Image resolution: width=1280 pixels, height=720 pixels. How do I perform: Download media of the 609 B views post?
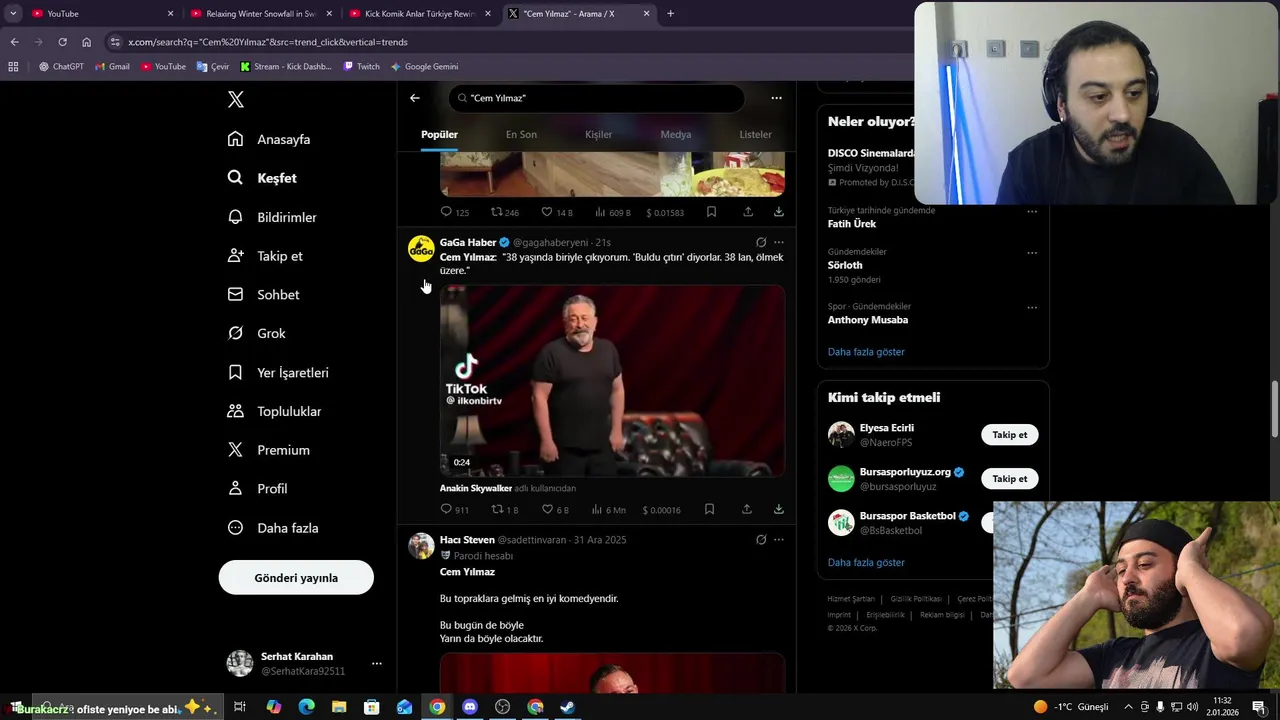[779, 212]
